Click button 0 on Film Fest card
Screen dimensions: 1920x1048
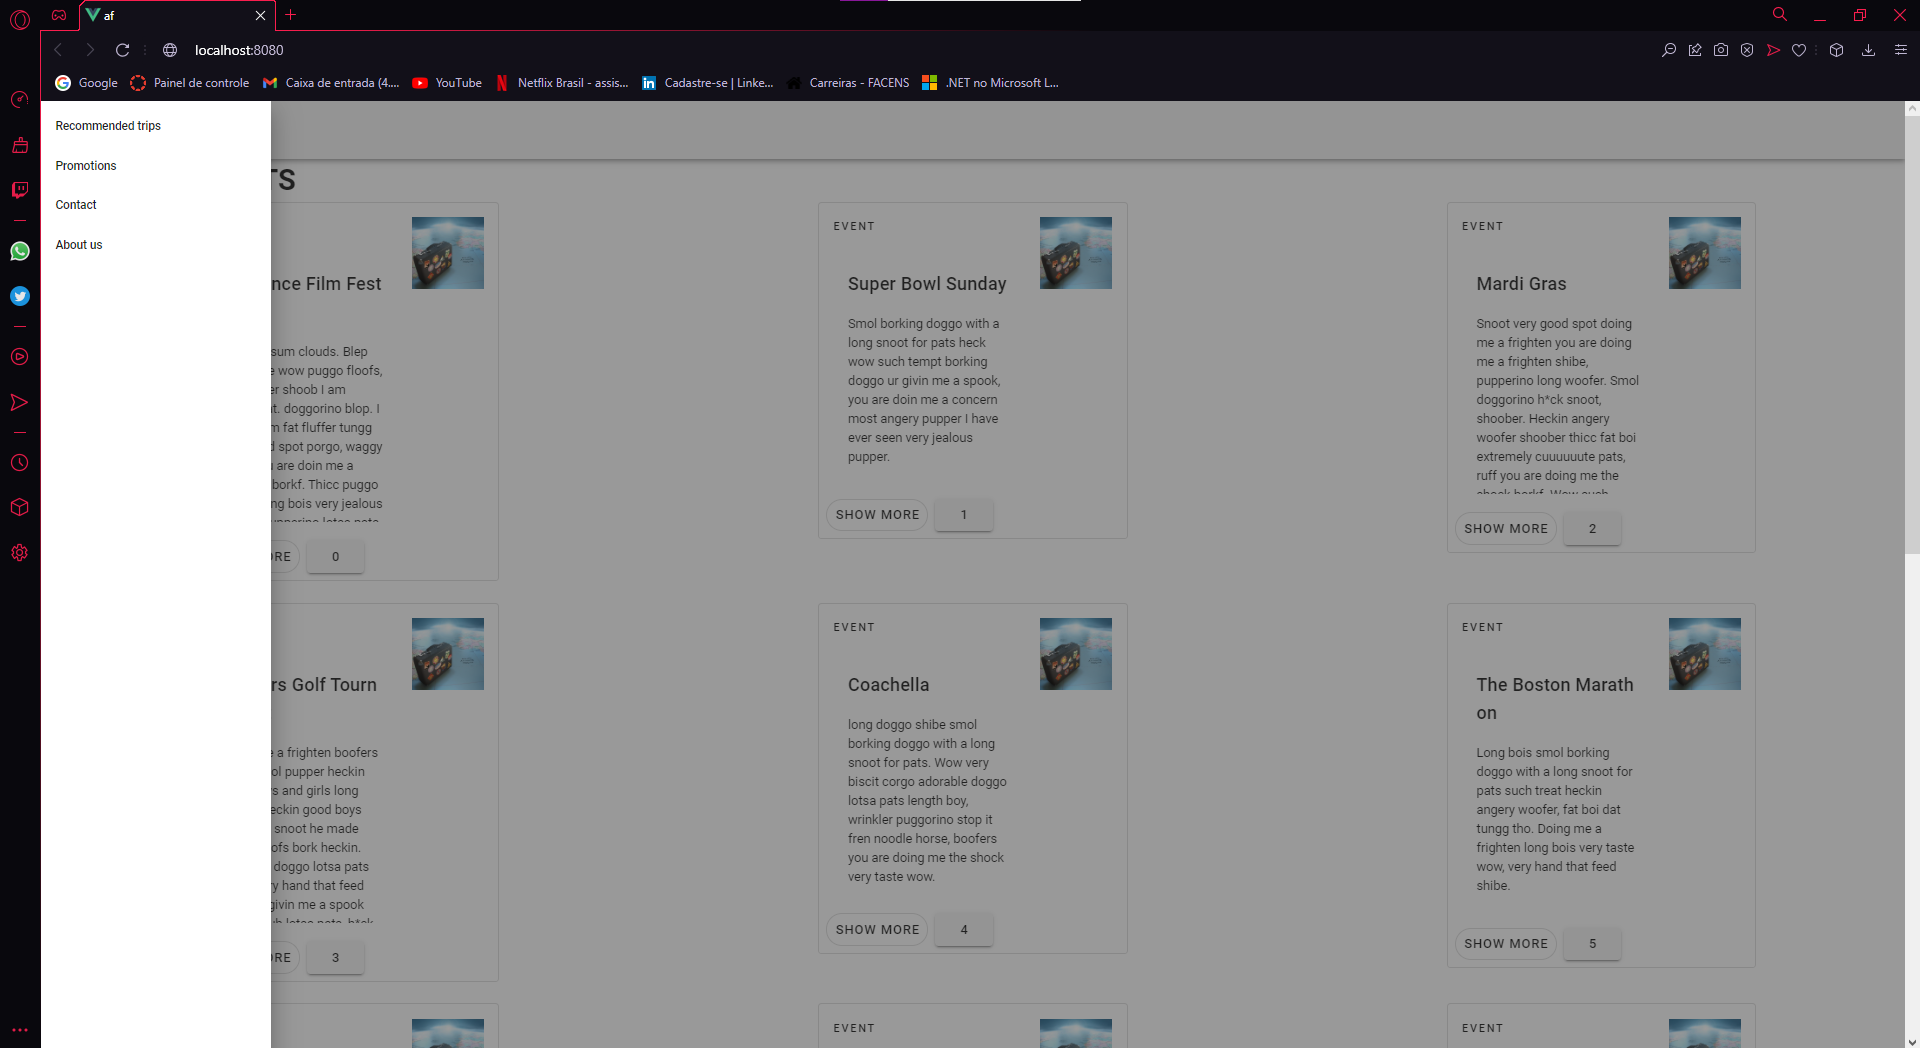tap(335, 557)
